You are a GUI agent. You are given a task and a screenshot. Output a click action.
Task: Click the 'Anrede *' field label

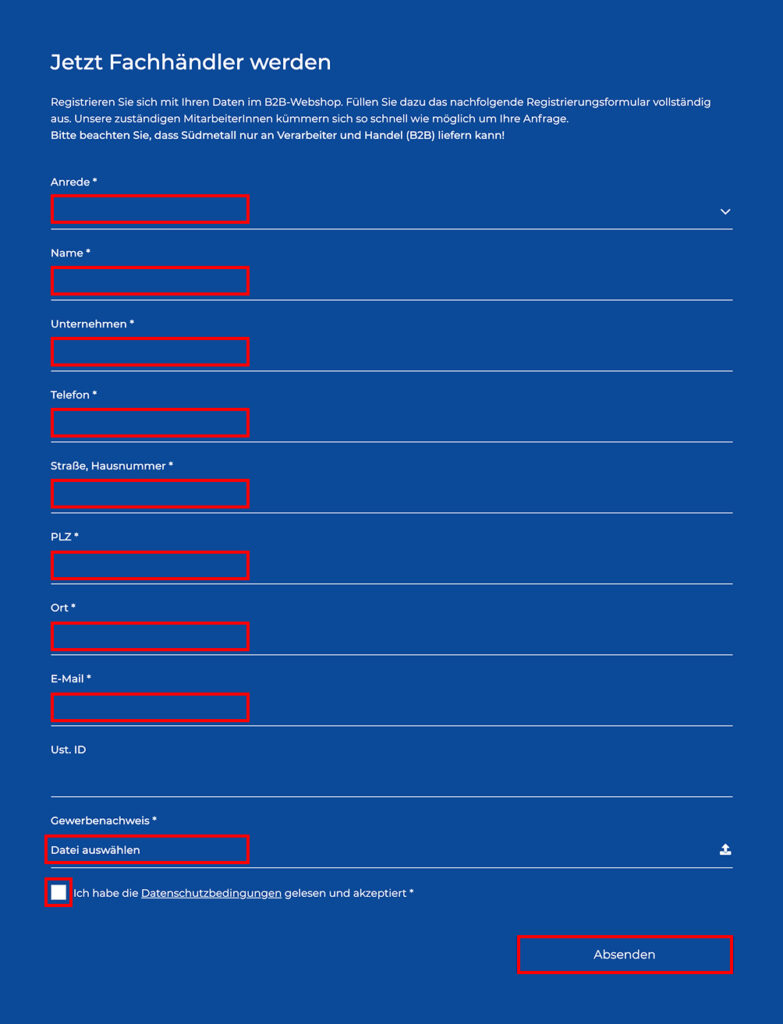pos(74,182)
